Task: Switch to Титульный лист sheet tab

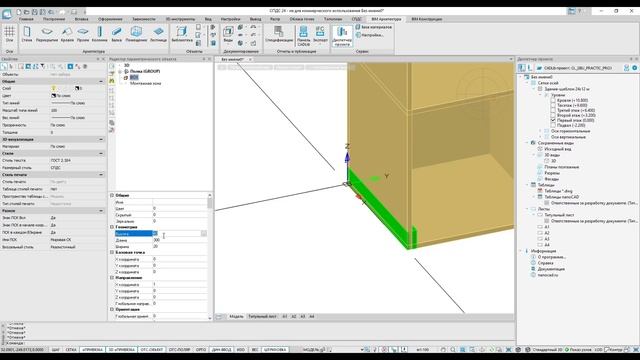Action: click(x=262, y=316)
